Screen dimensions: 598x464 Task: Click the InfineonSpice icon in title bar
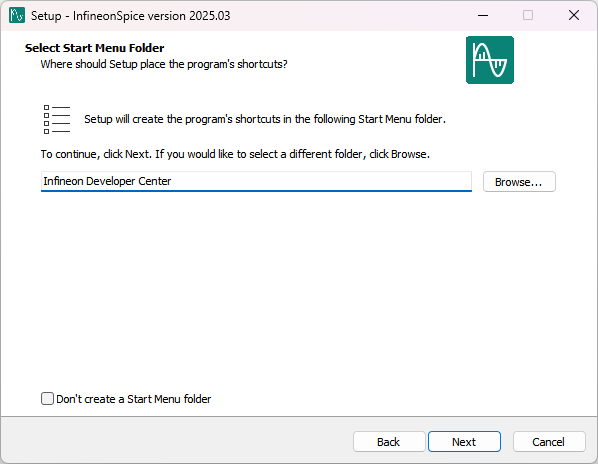tap(17, 16)
